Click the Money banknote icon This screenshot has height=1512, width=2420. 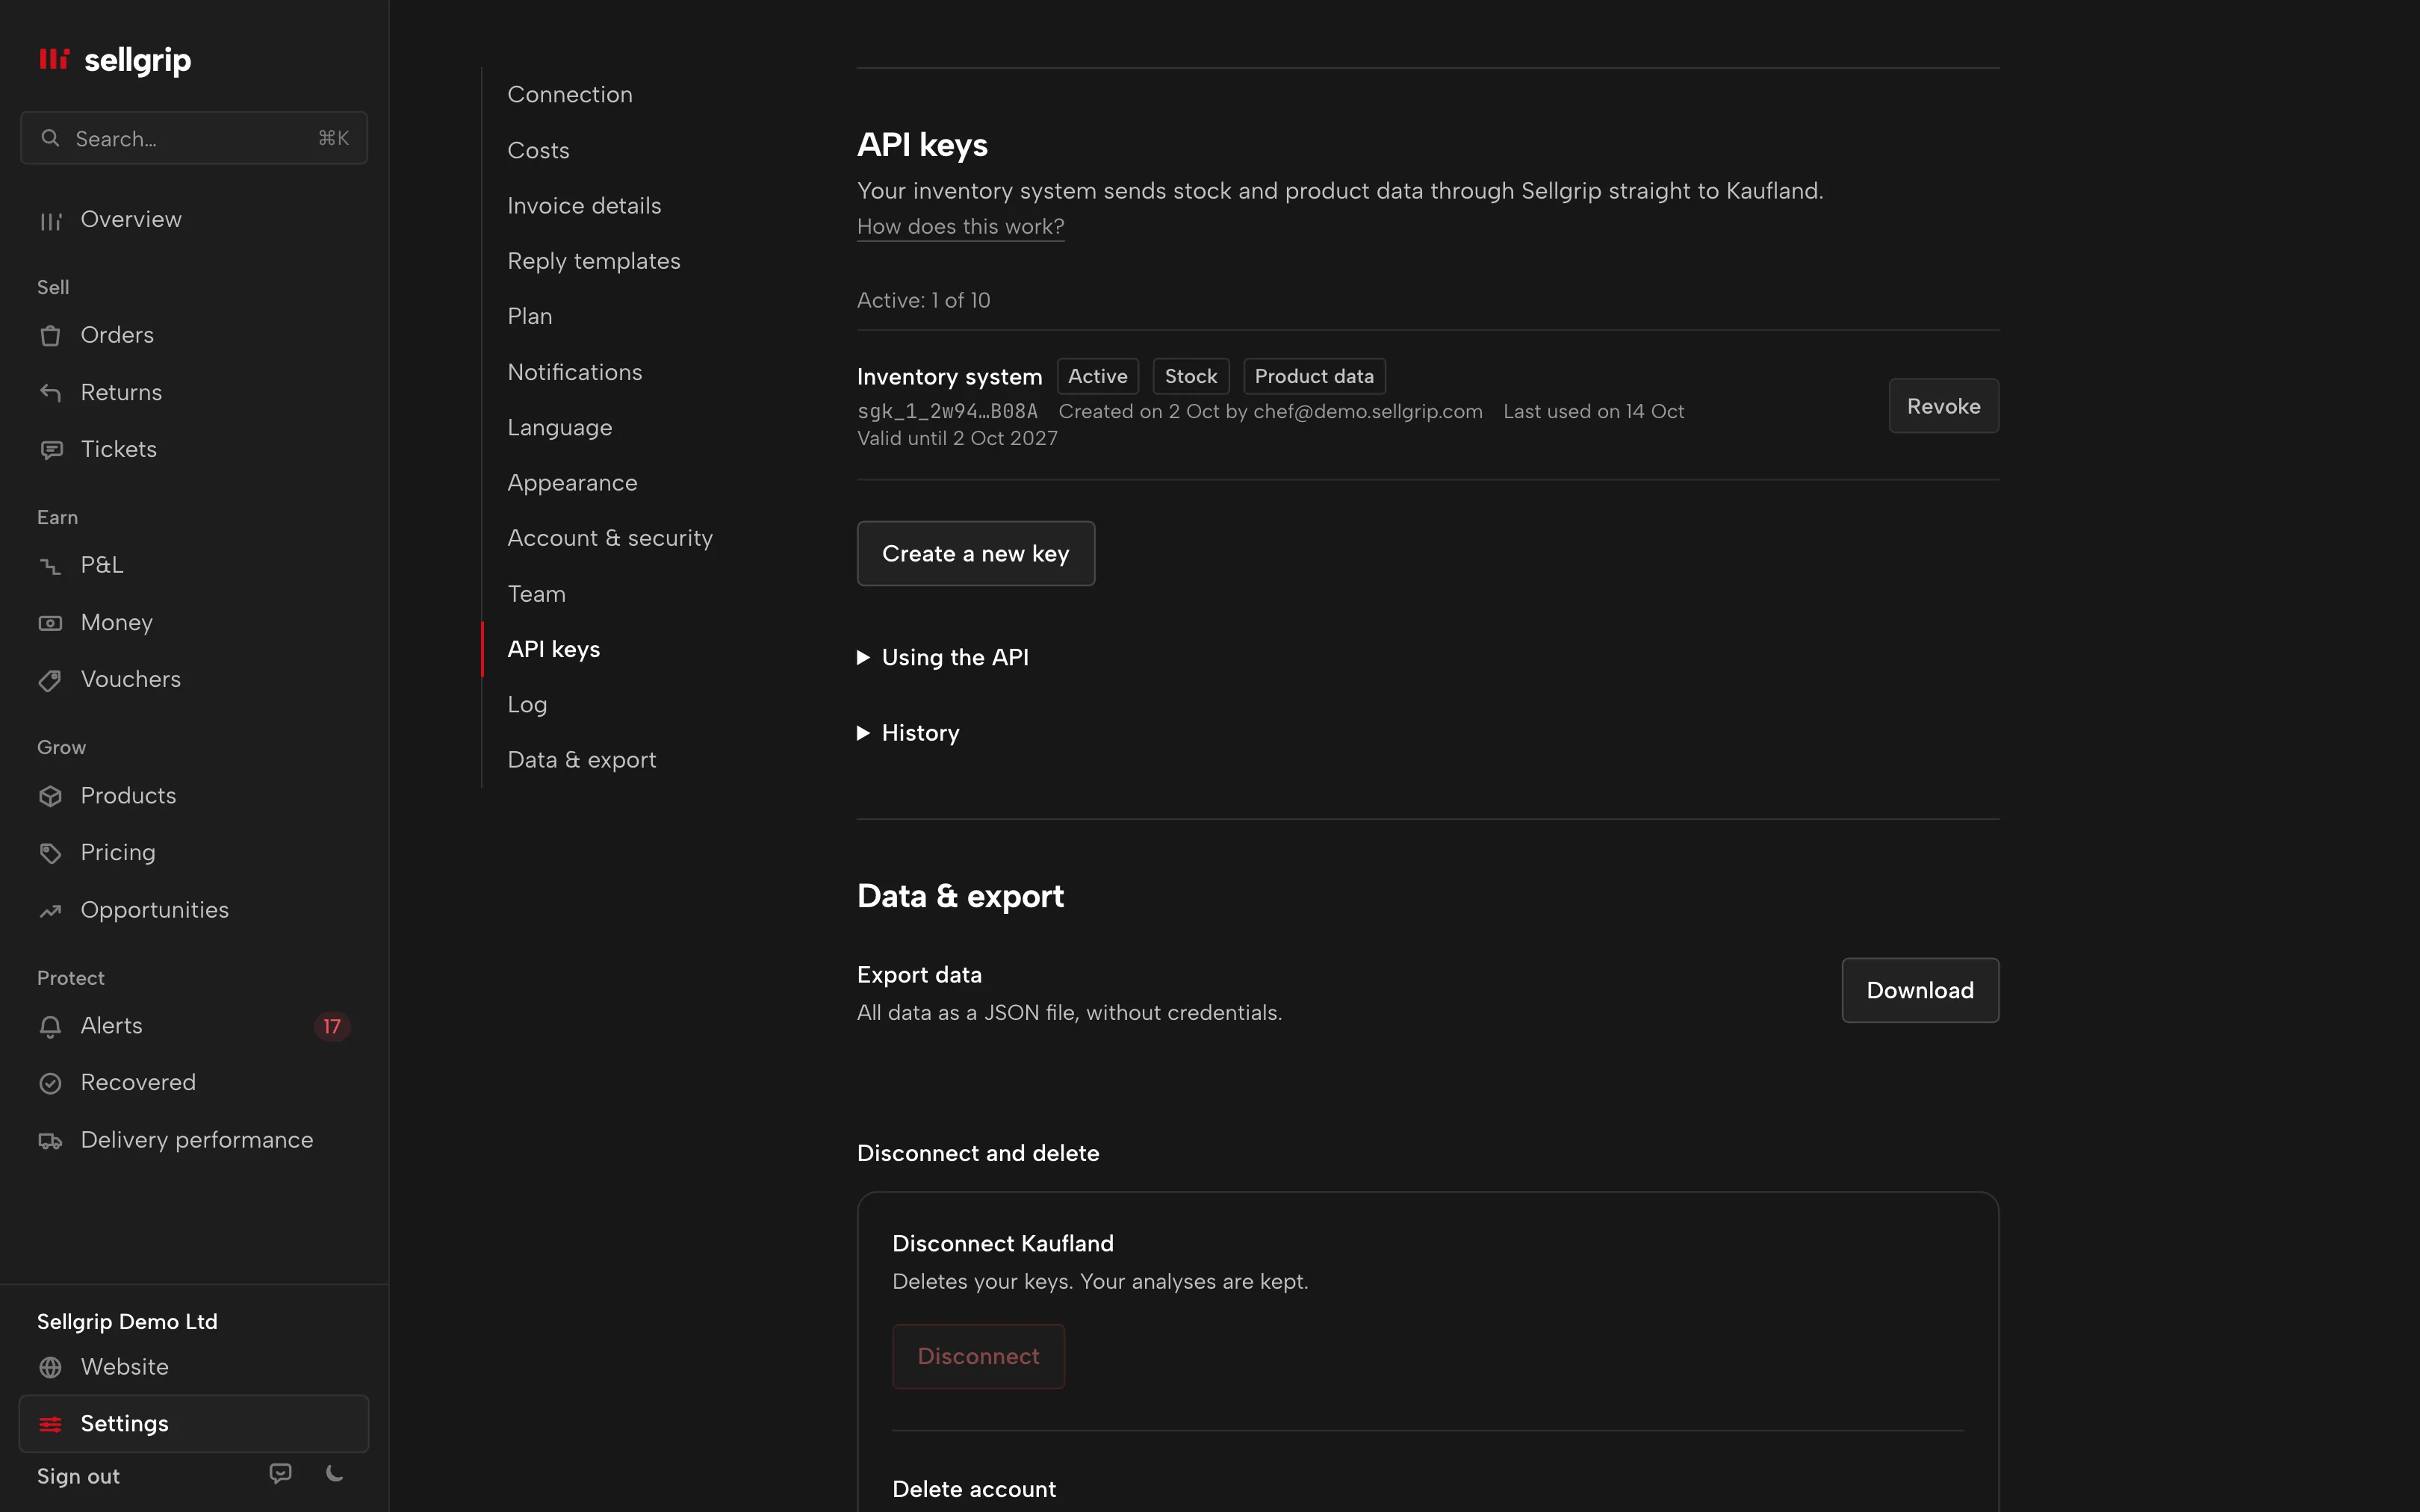click(x=50, y=623)
